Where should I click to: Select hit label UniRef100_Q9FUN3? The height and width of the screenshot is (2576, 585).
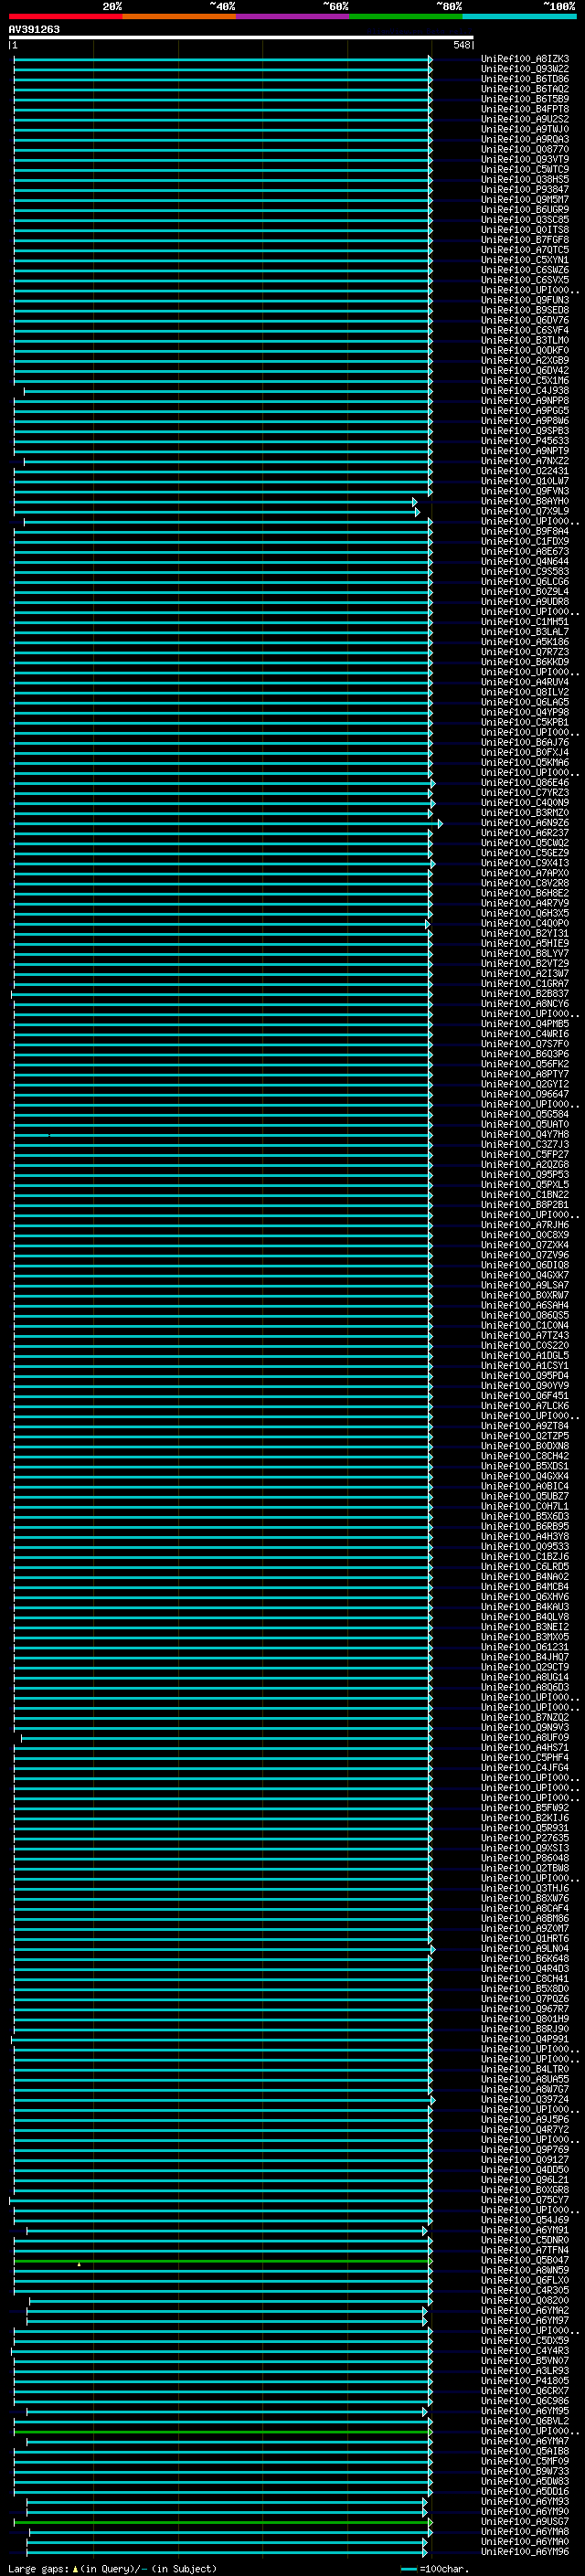point(525,300)
